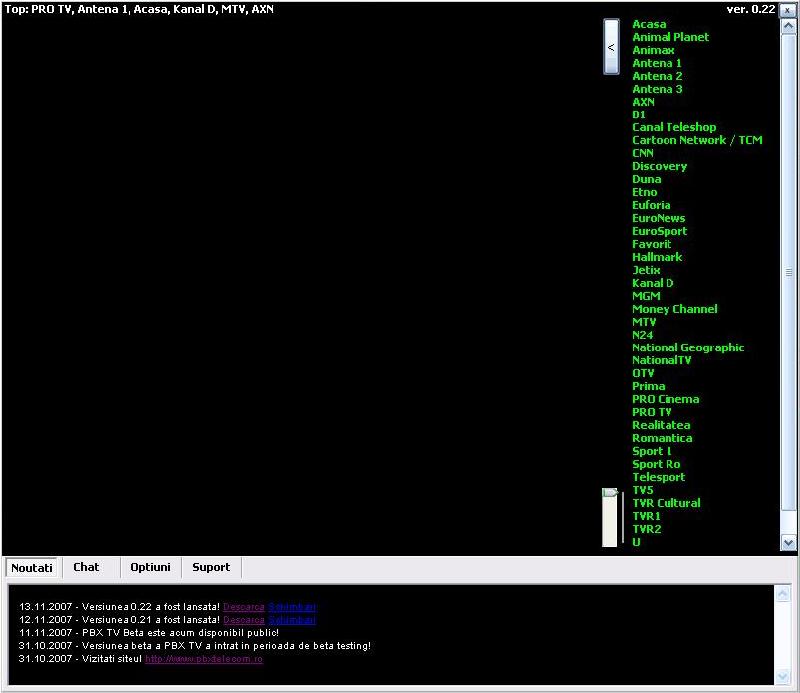Viewport: 800px width, 693px height.
Task: Click Descarca link for version 0.22
Action: (x=244, y=607)
